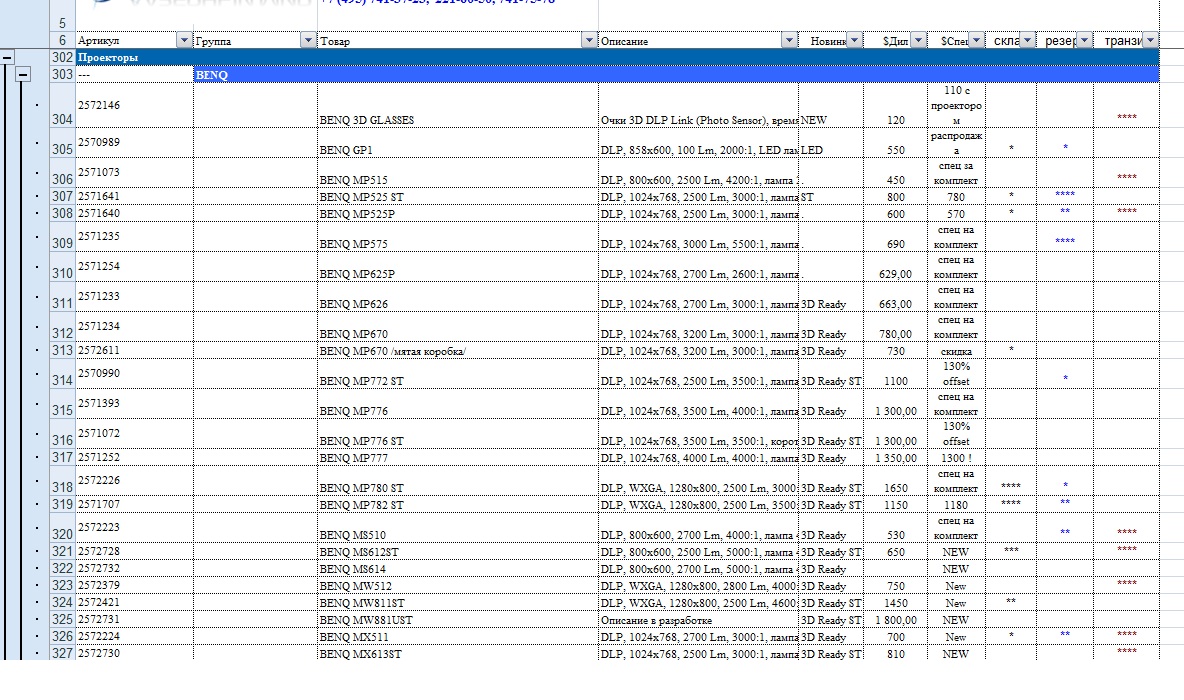Select cell BENQ MS614
Screen dimensions: 1184x700
click(x=458, y=569)
